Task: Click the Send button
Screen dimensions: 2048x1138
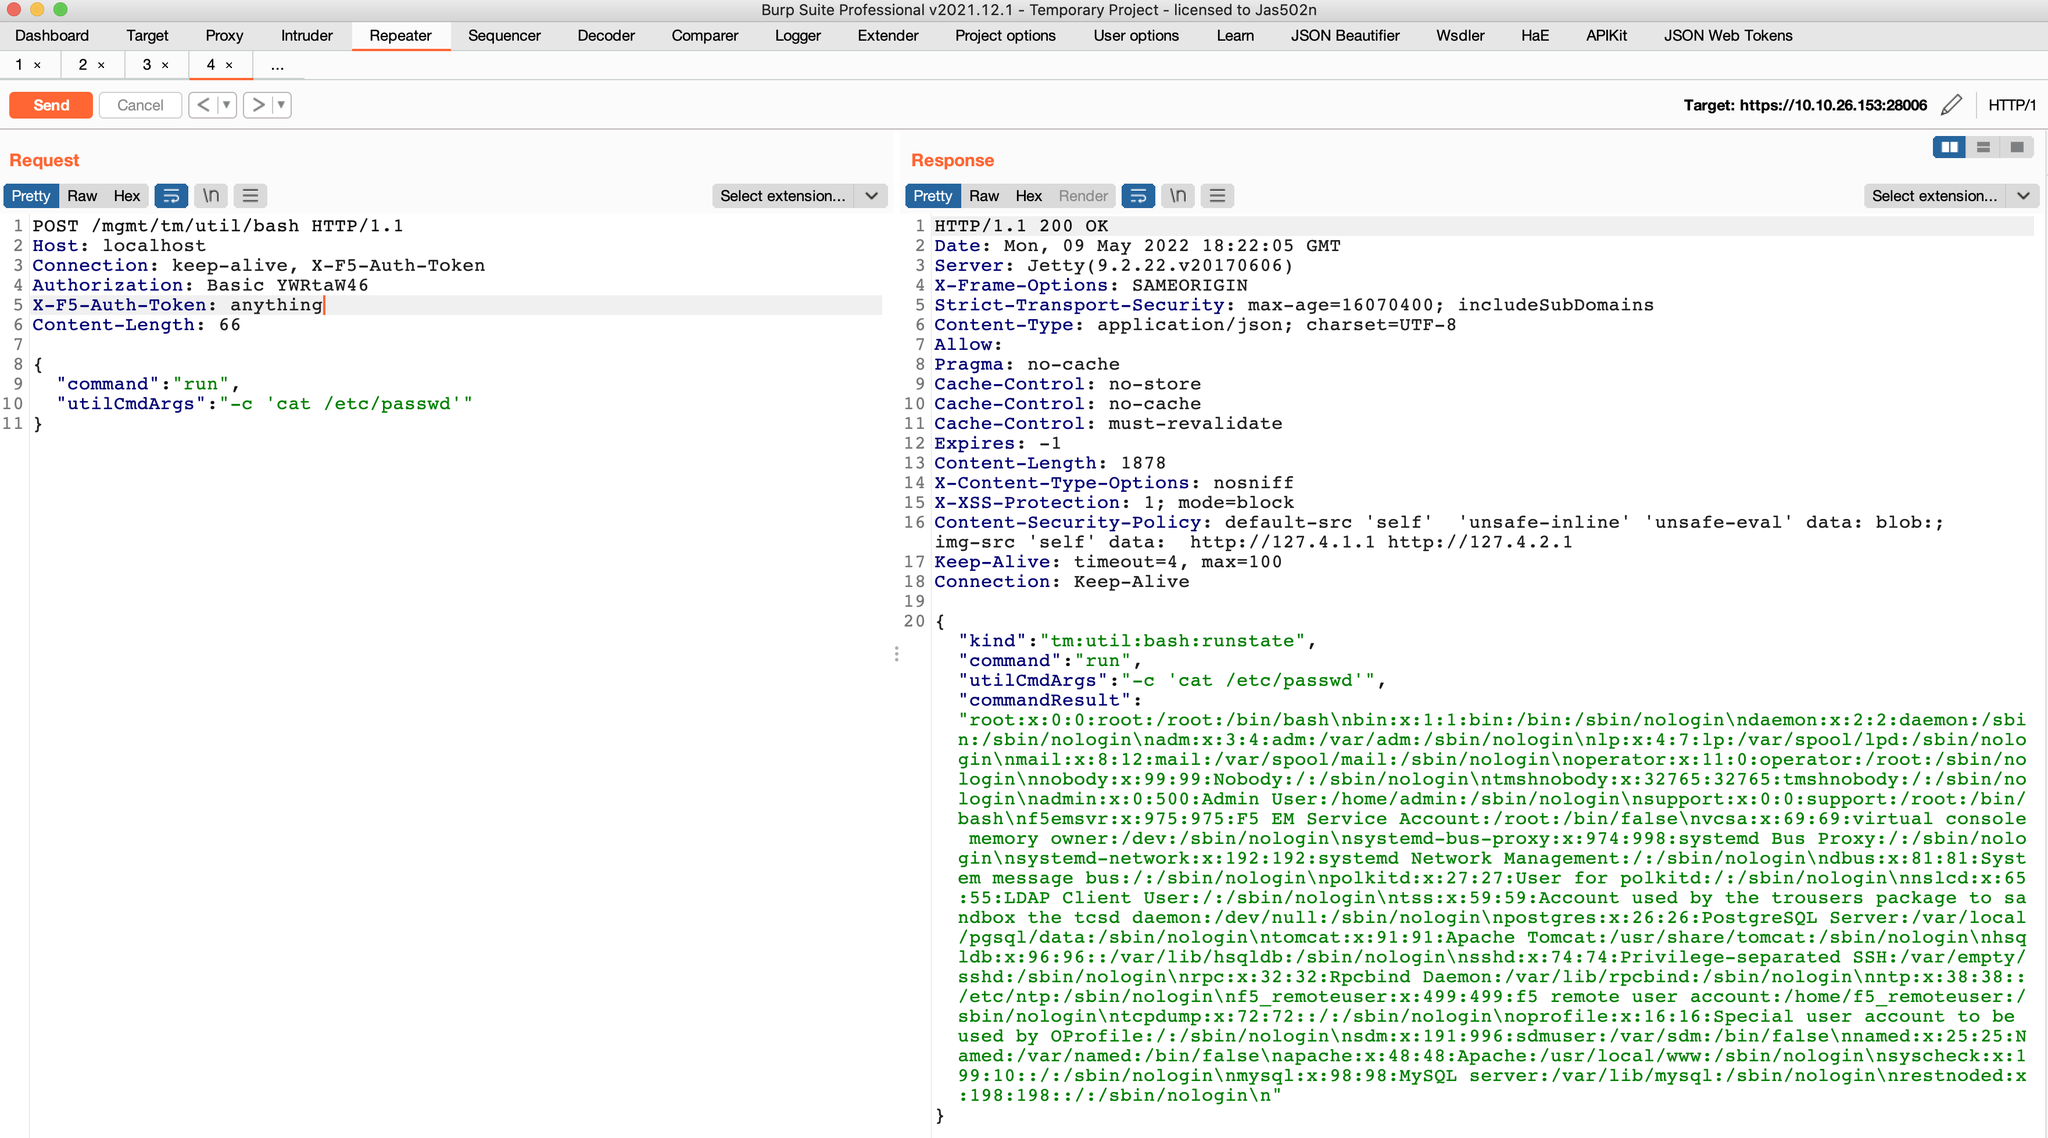Action: 50,104
